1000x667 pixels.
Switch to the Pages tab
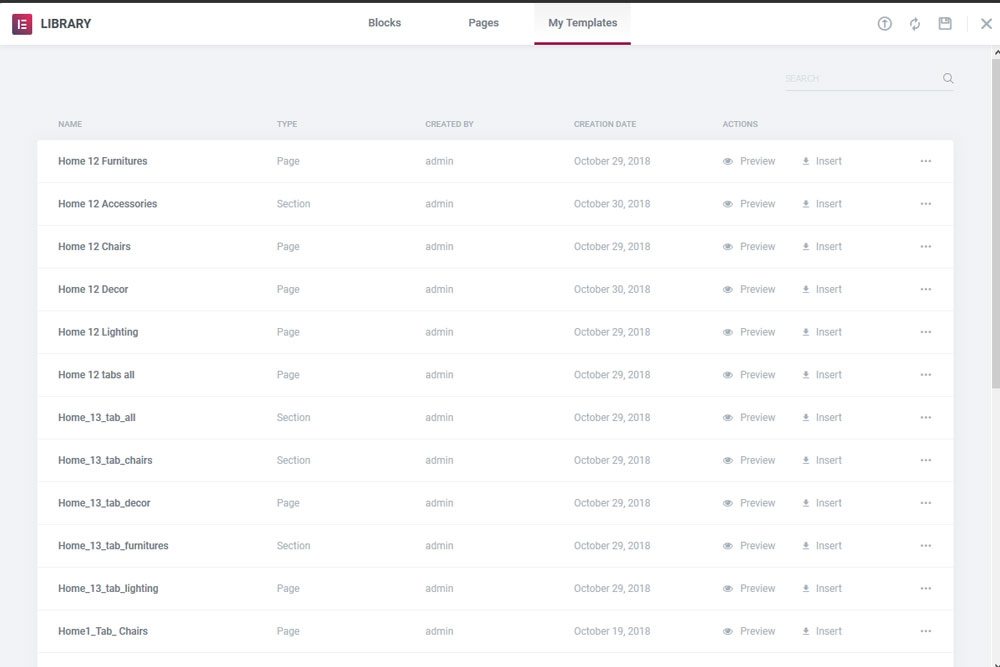483,23
